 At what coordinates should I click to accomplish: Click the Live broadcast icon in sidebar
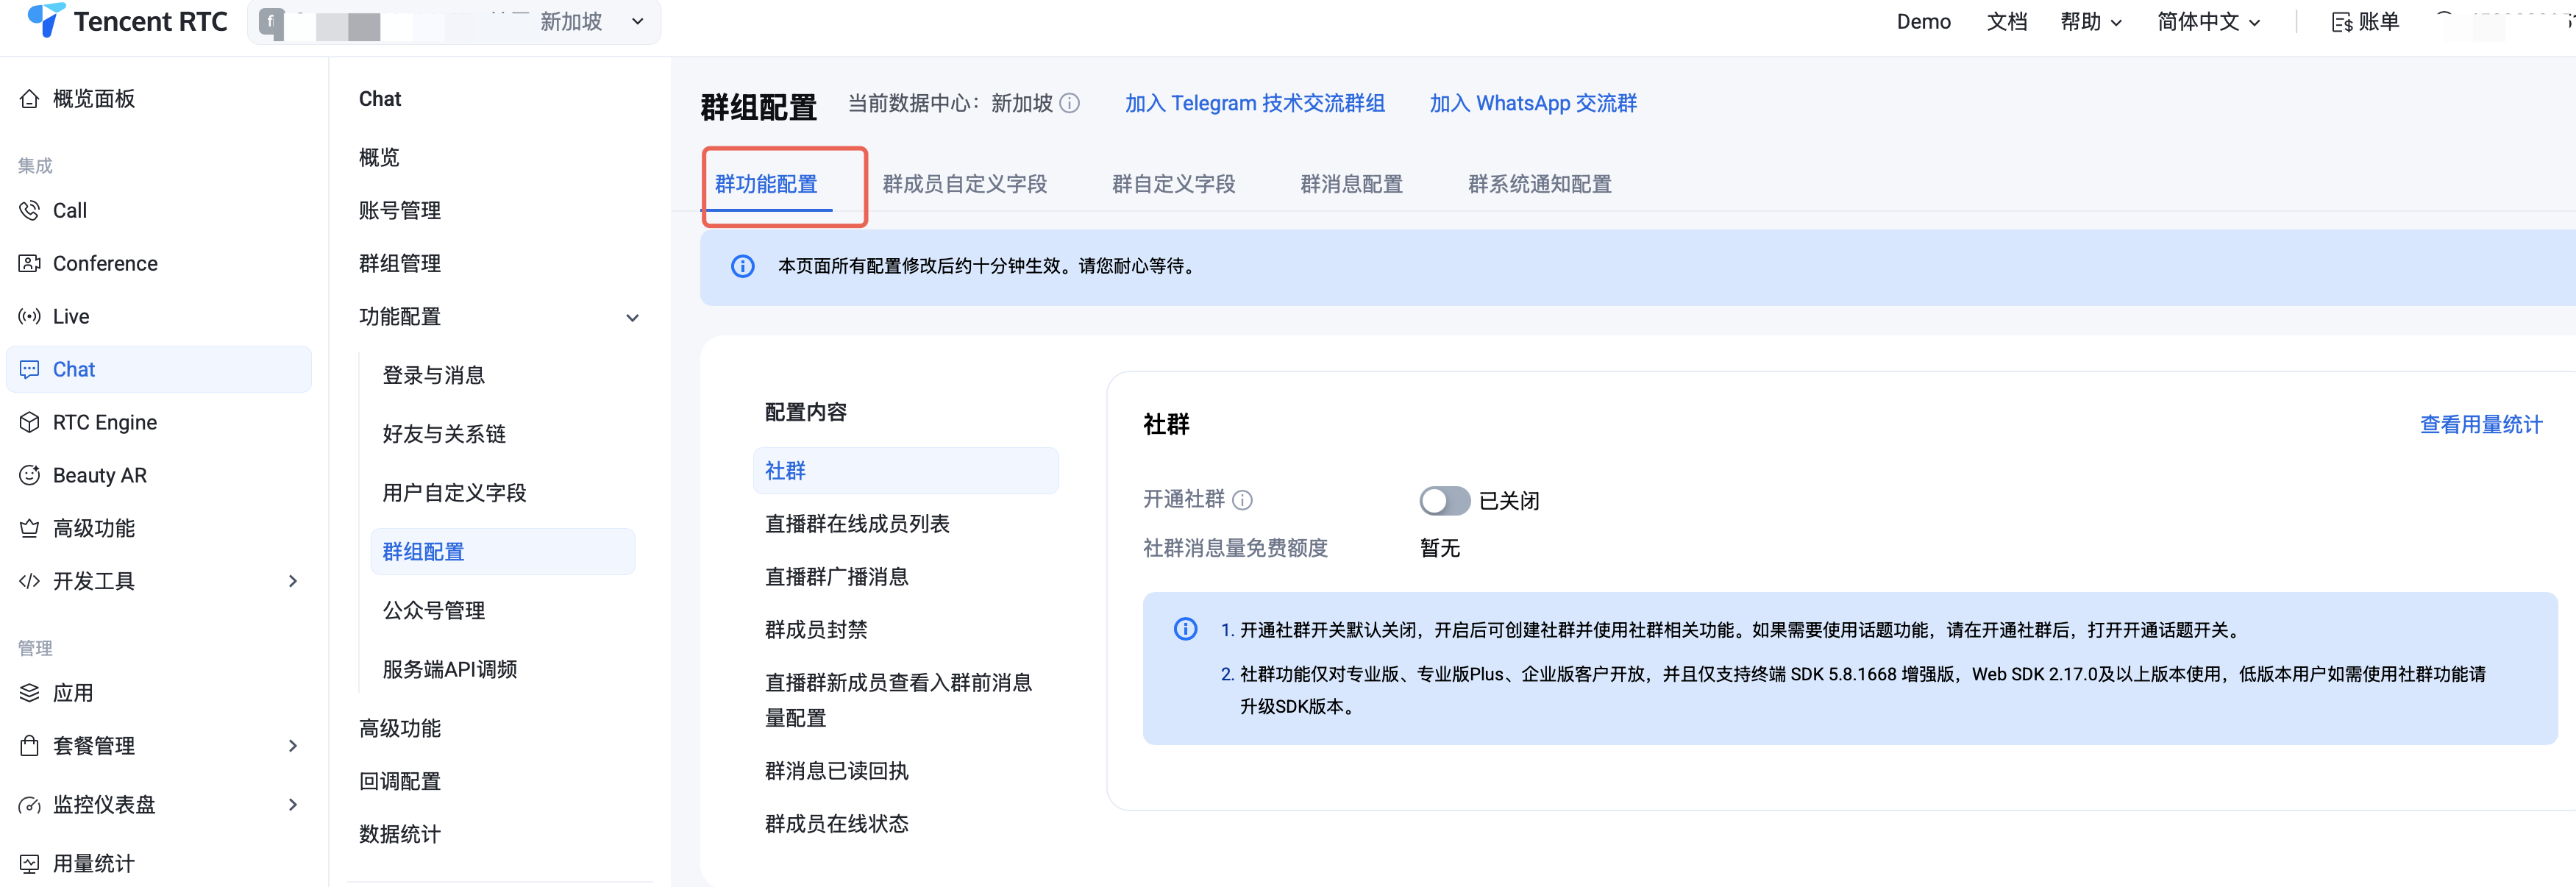tap(29, 317)
